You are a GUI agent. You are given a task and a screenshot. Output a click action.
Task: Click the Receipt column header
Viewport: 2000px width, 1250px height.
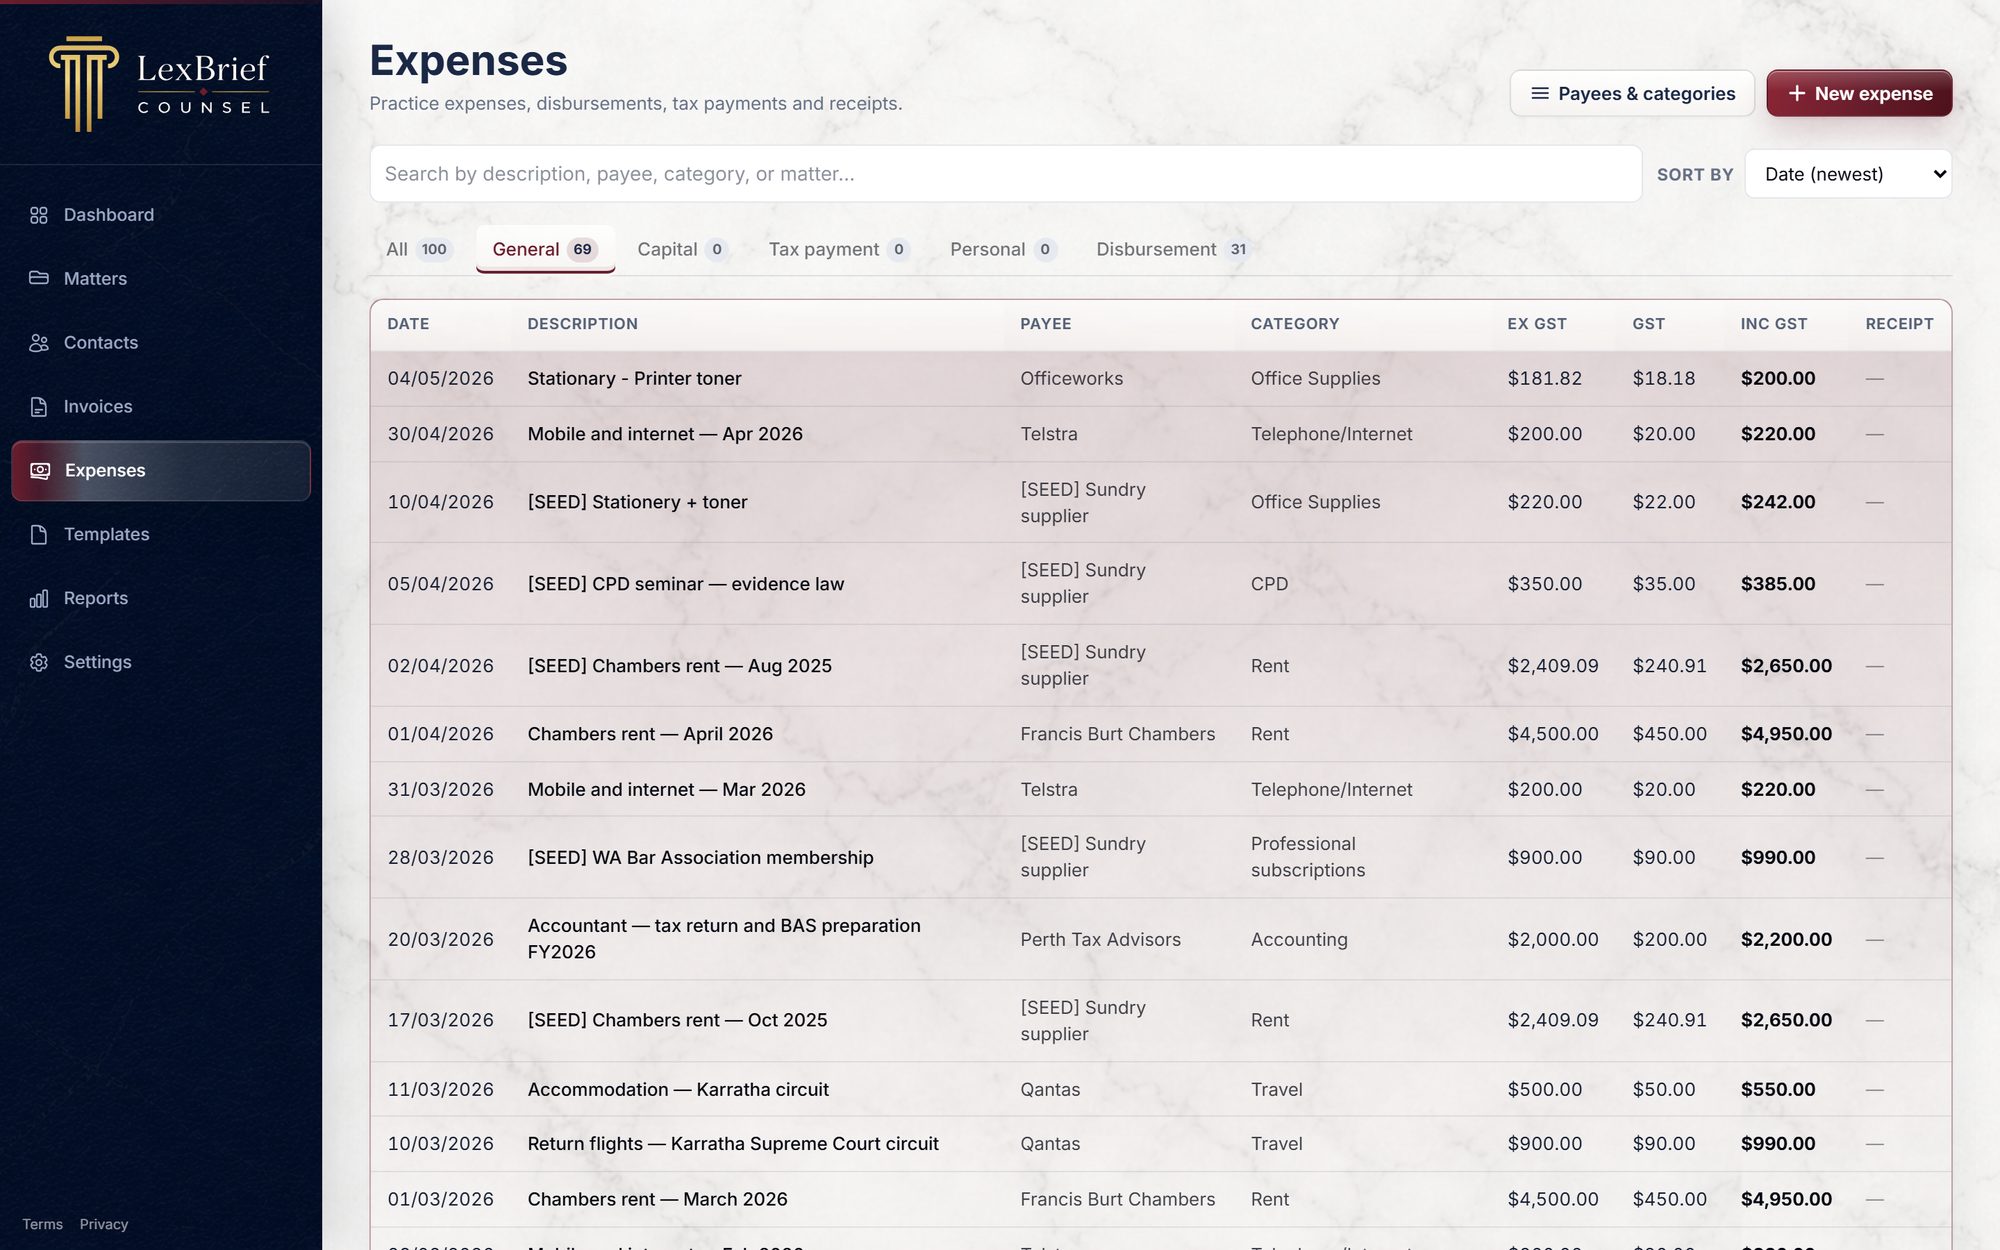tap(1900, 324)
